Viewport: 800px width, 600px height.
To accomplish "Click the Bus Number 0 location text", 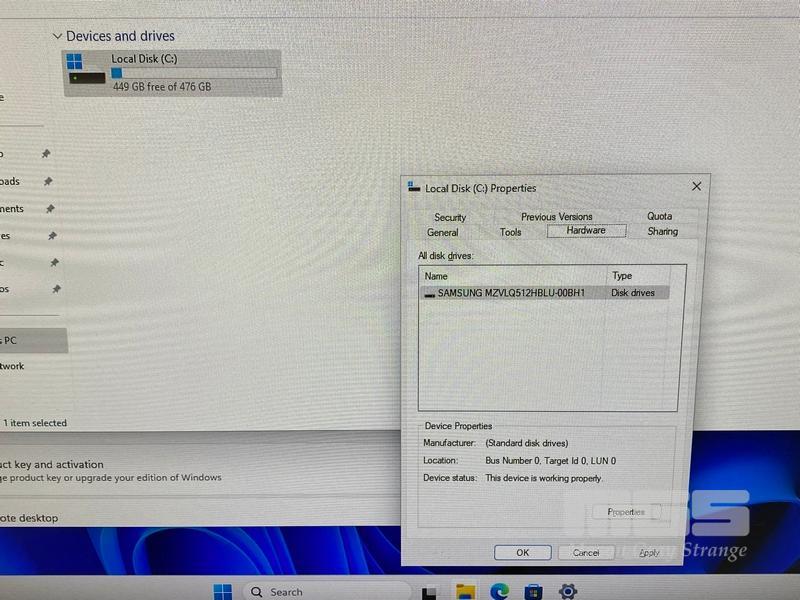I will 551,461.
